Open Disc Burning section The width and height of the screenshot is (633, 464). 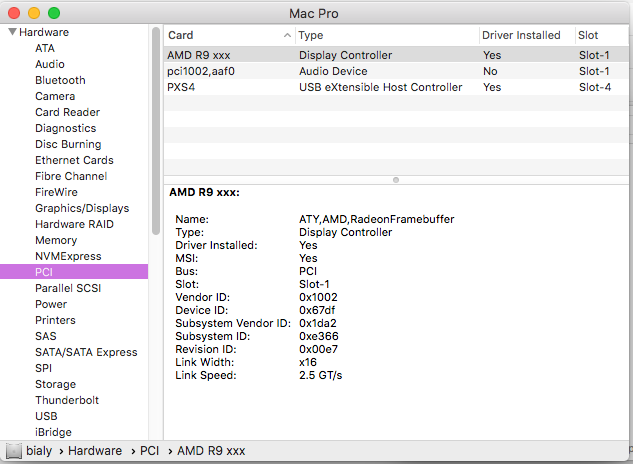click(68, 144)
